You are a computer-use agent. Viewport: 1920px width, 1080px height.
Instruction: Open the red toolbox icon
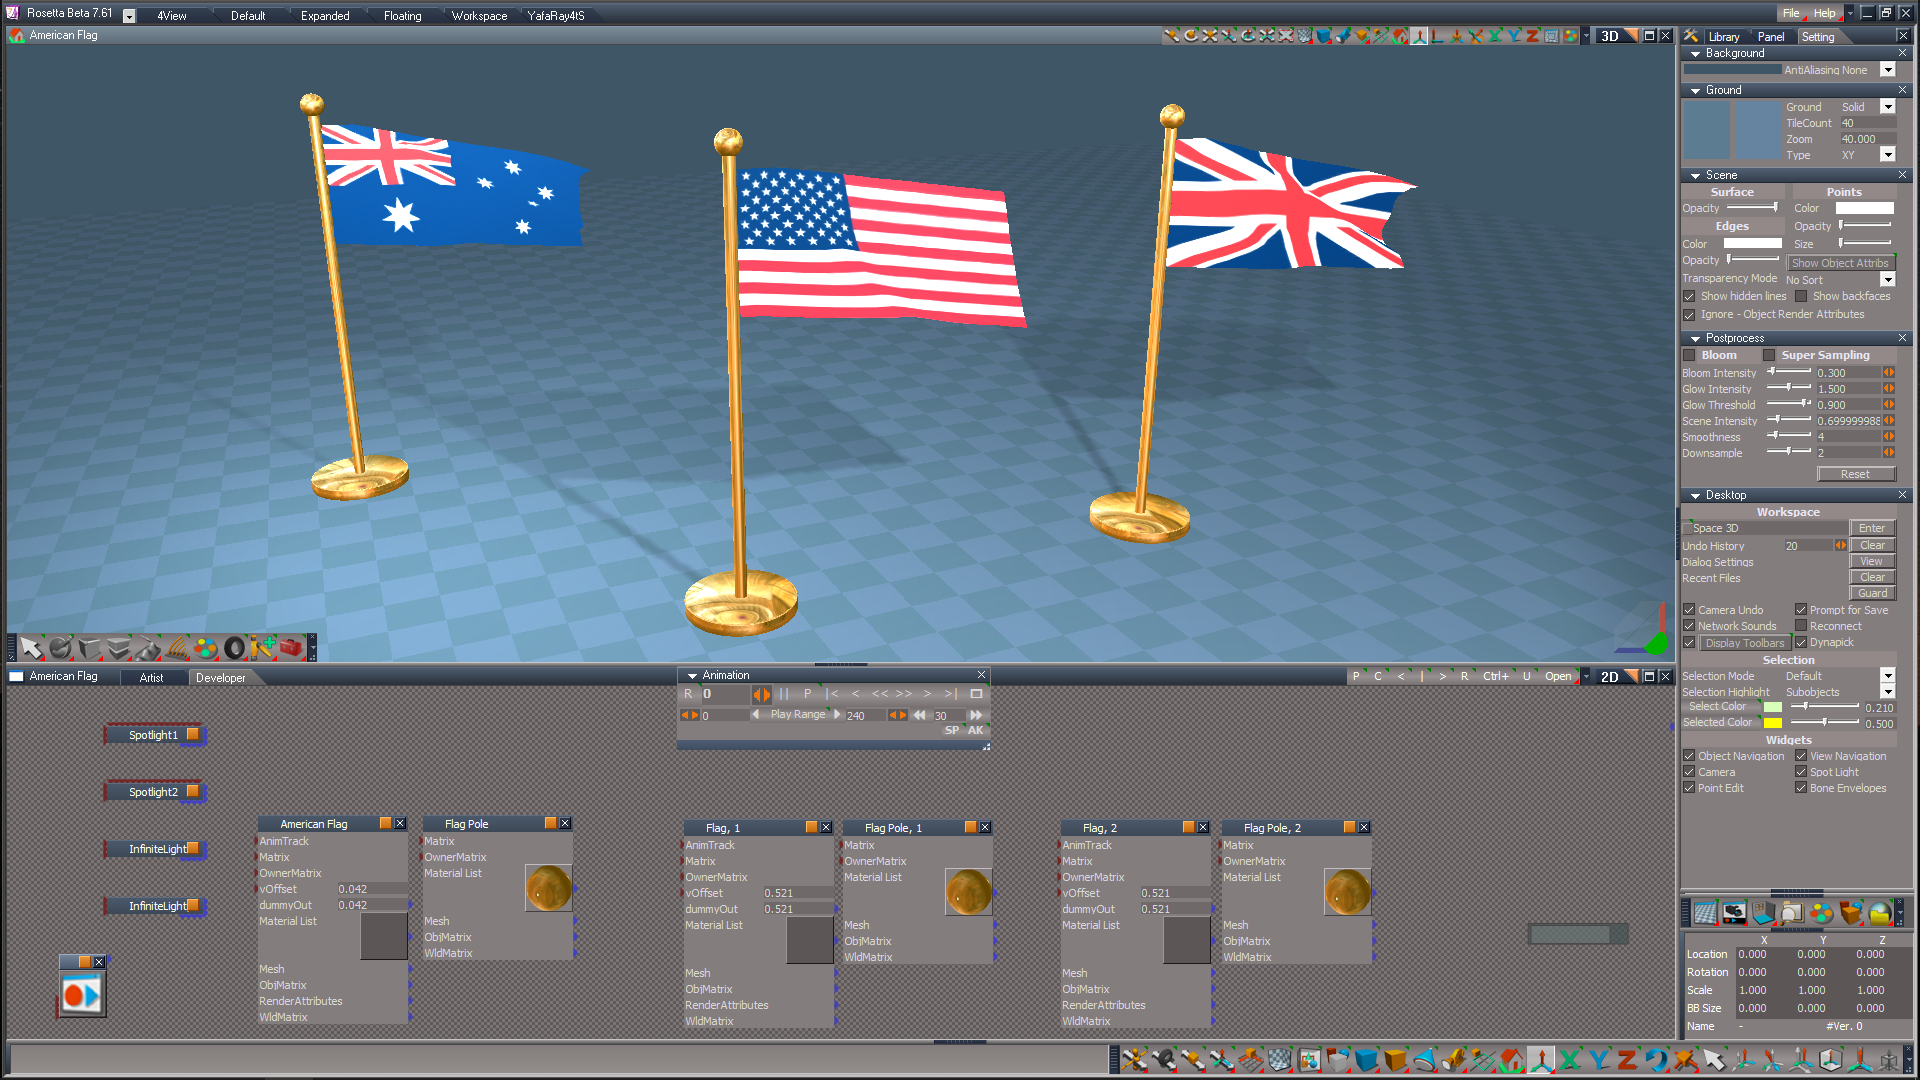pos(291,648)
